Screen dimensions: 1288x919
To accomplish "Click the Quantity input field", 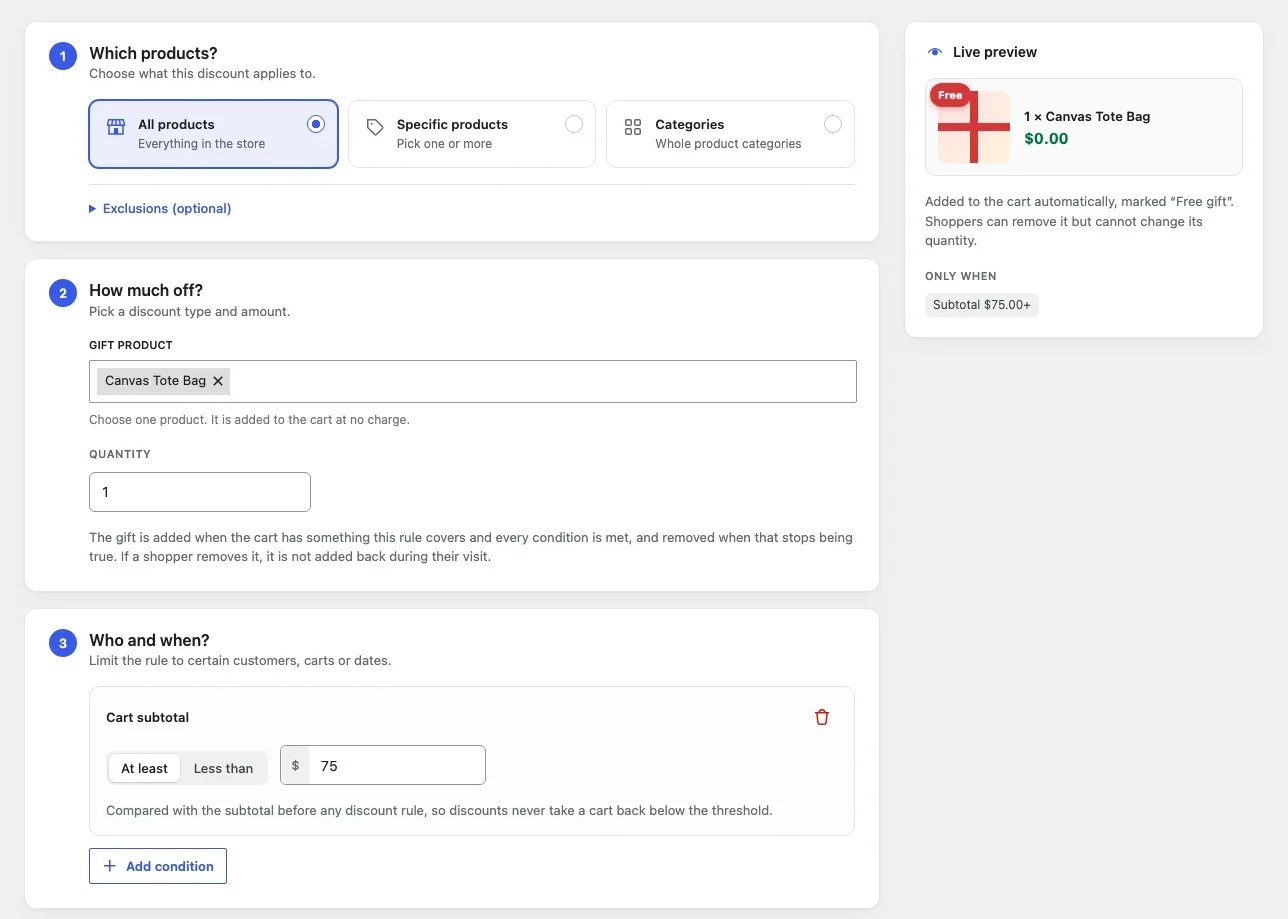I will coord(200,492).
